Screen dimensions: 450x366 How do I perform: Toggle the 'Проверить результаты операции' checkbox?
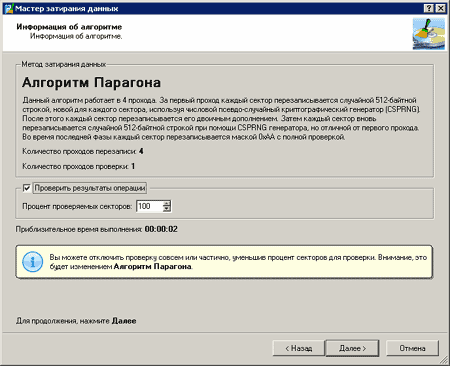tap(27, 188)
